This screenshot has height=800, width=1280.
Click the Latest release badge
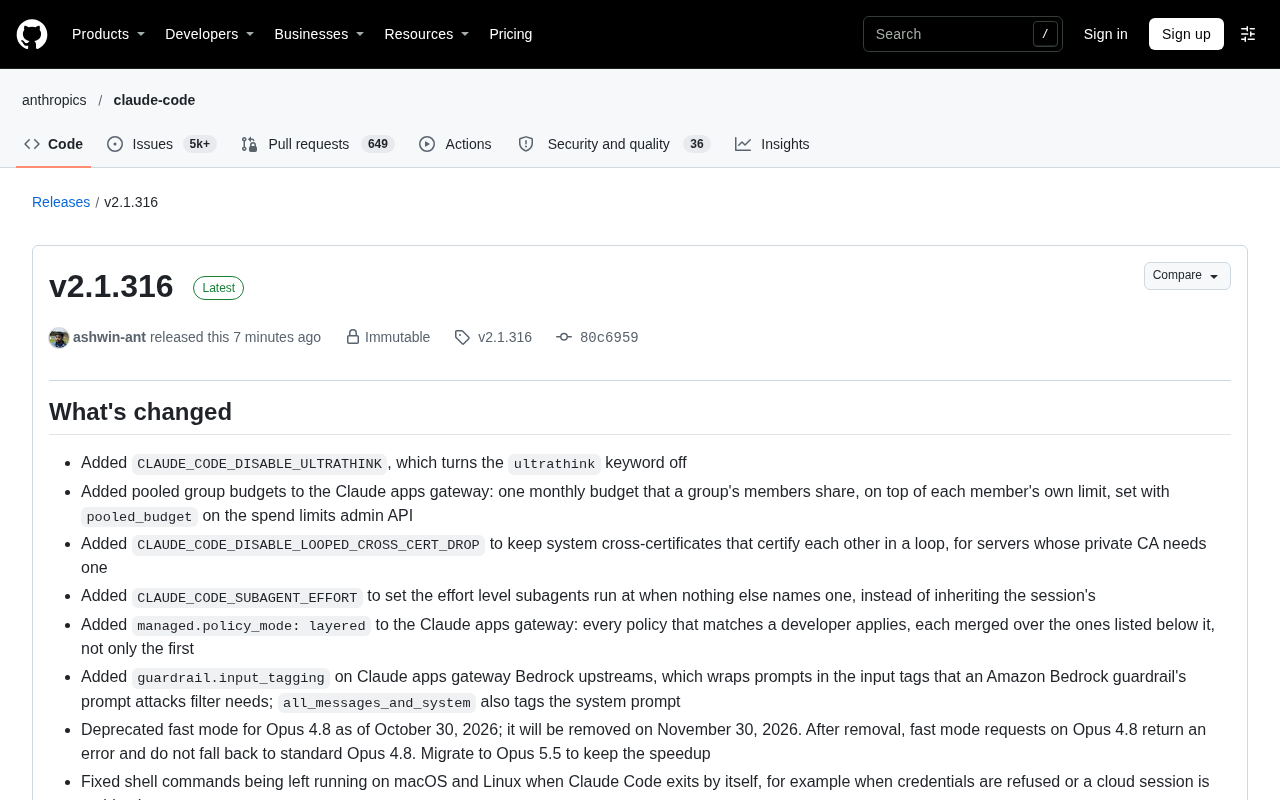pos(218,288)
